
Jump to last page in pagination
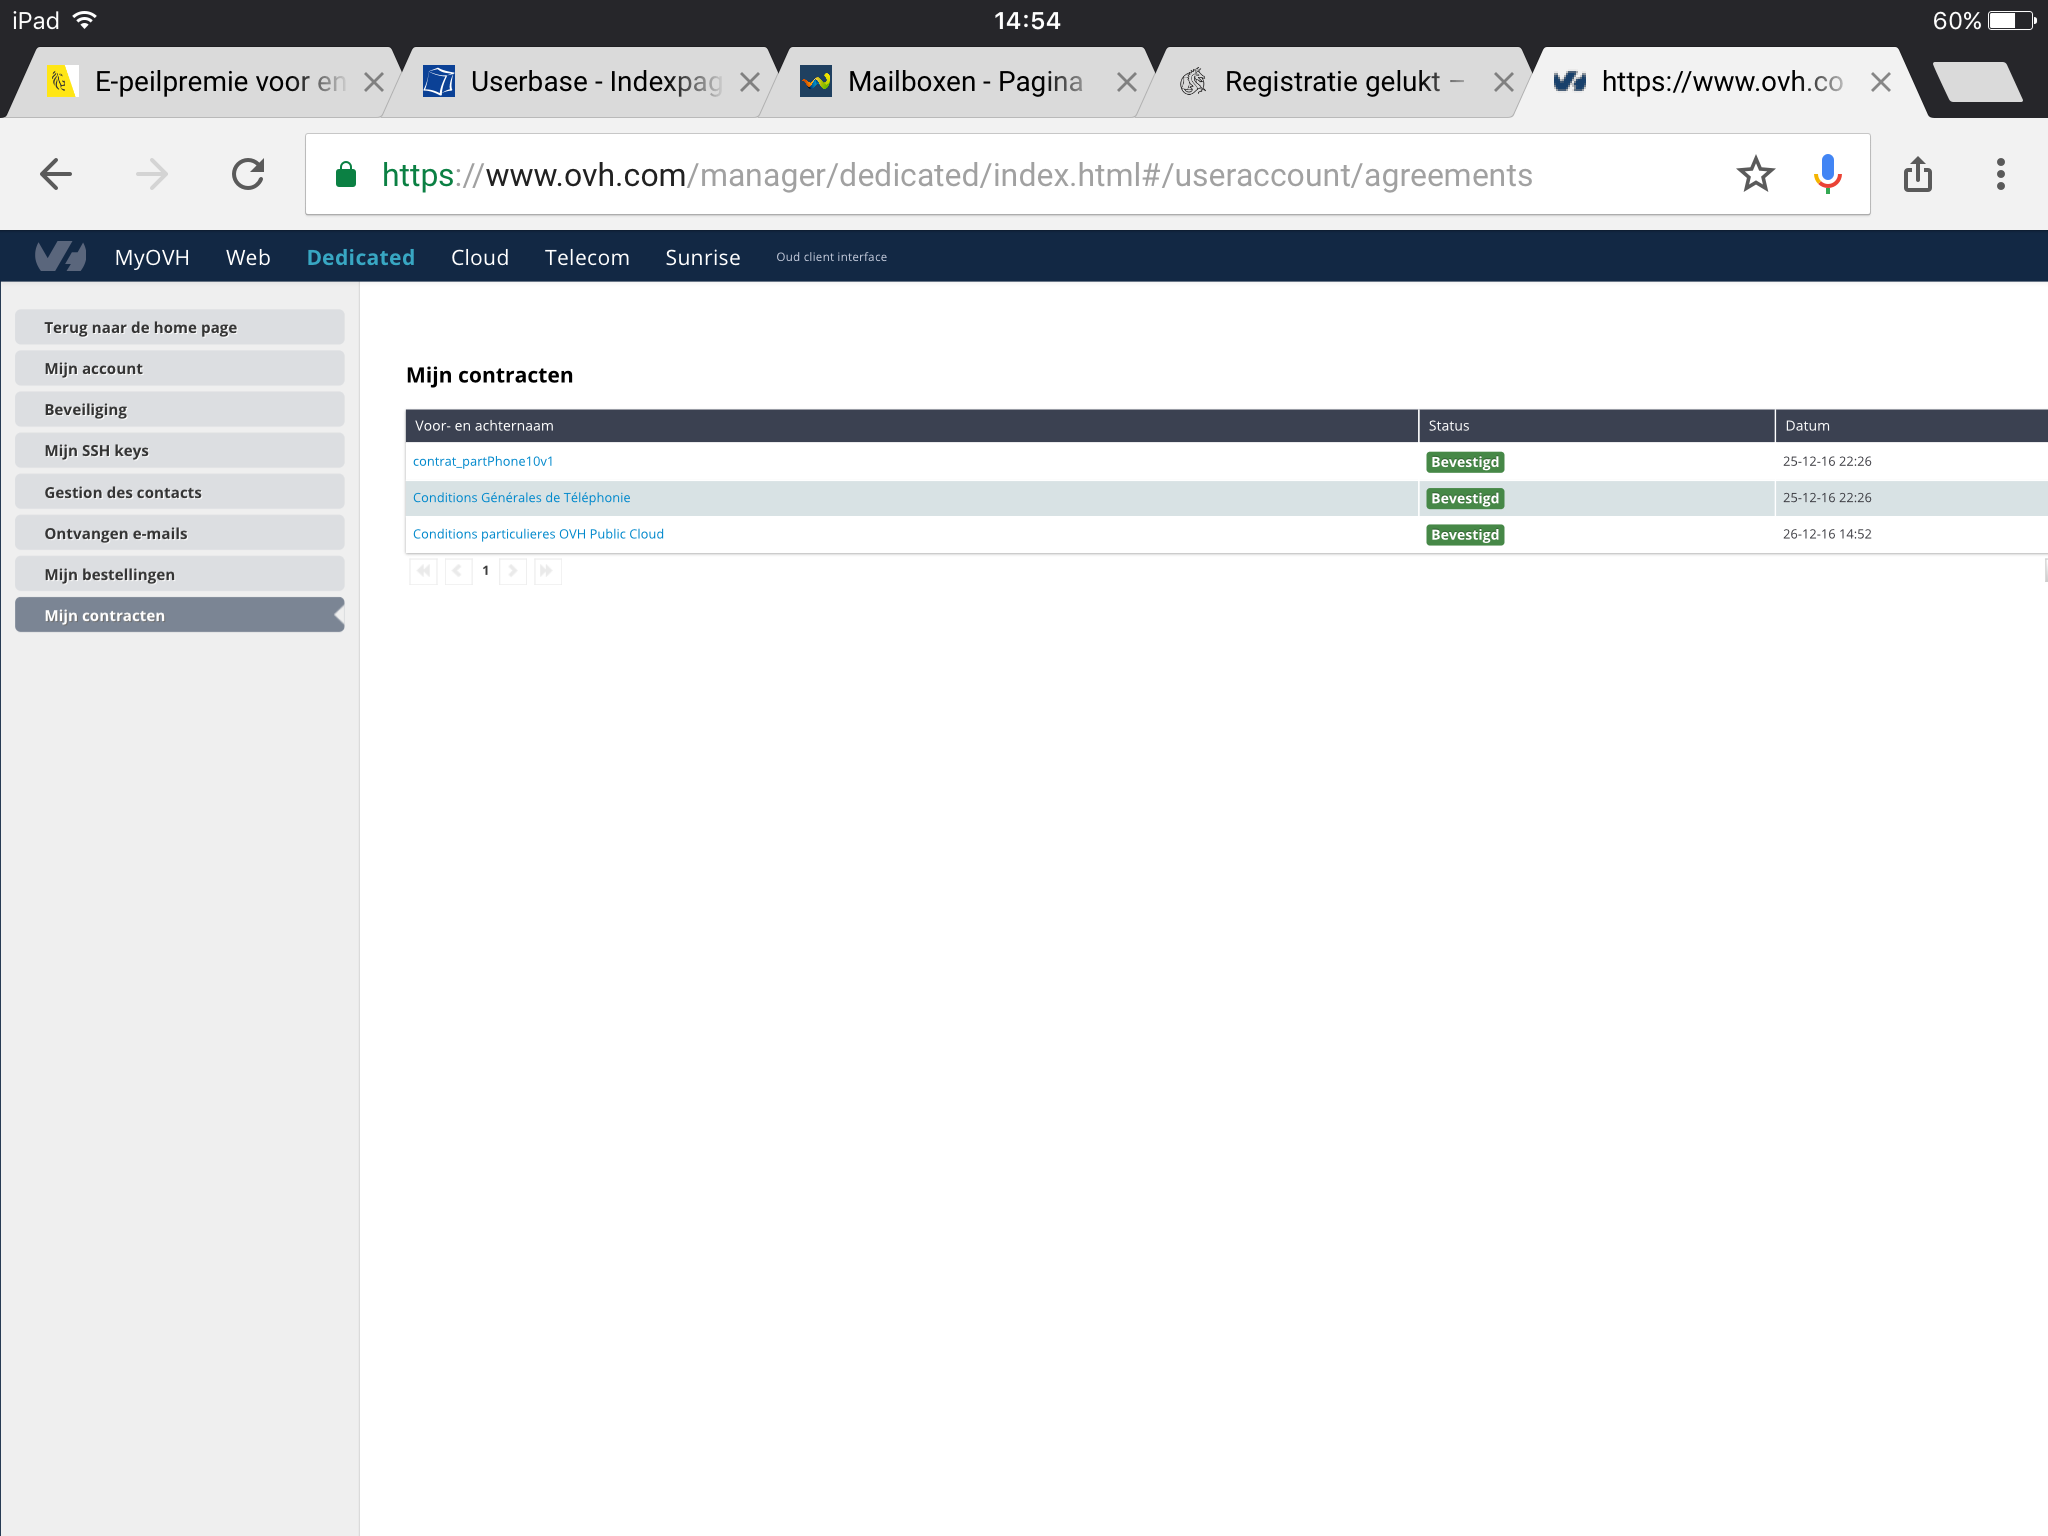pos(547,571)
